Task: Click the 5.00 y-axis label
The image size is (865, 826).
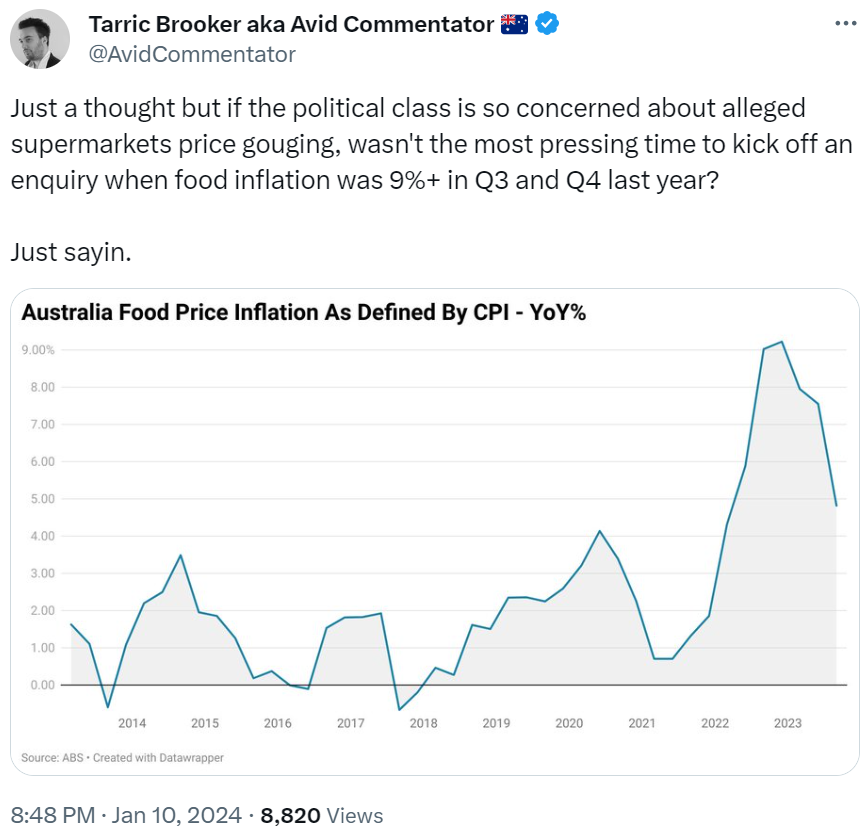Action: tap(41, 499)
